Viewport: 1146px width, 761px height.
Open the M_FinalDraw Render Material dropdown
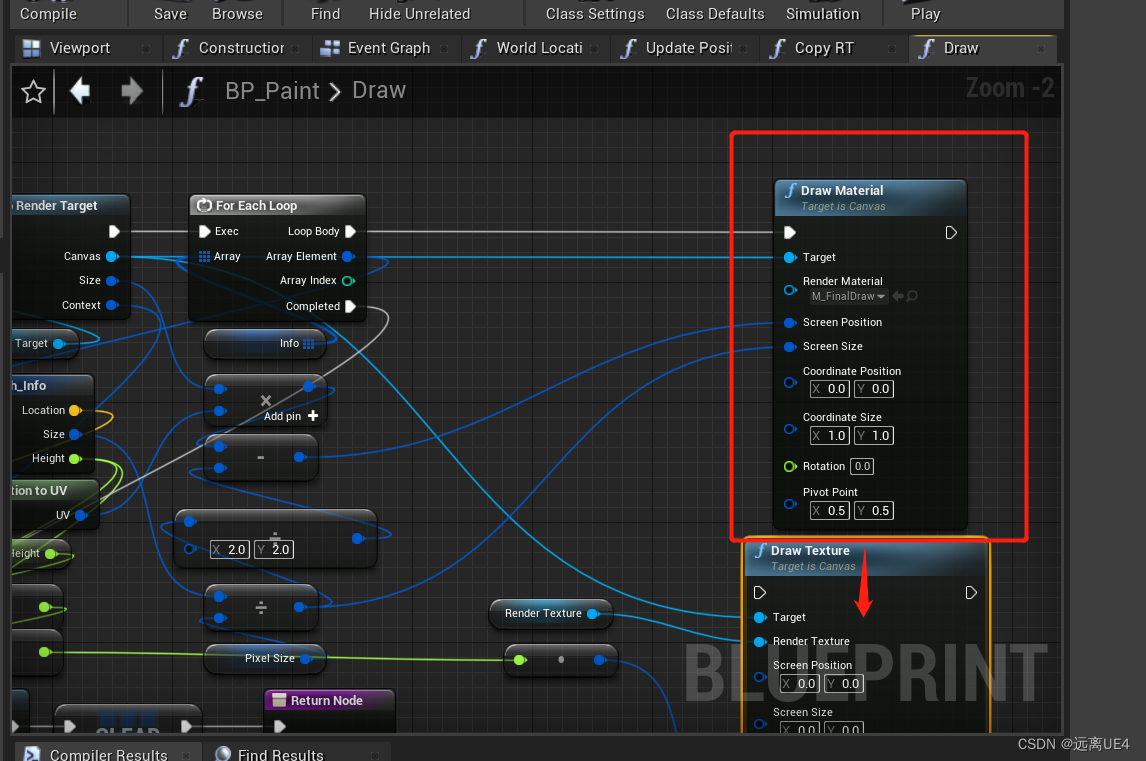[848, 296]
